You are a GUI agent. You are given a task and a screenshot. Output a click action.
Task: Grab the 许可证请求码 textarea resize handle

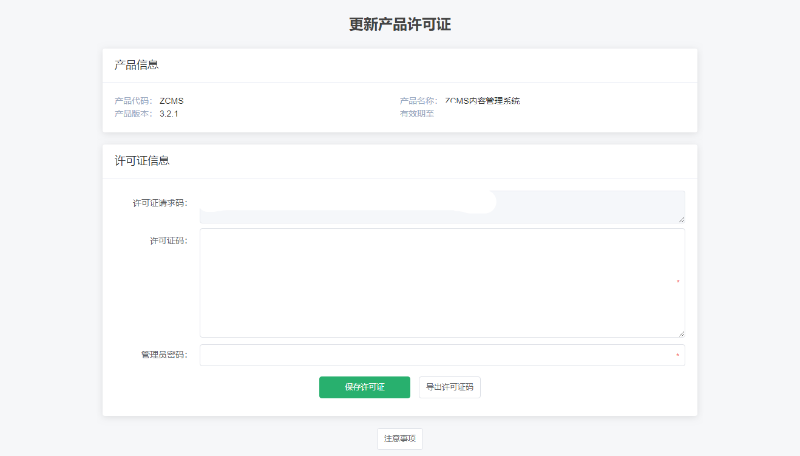pyautogui.click(x=681, y=220)
